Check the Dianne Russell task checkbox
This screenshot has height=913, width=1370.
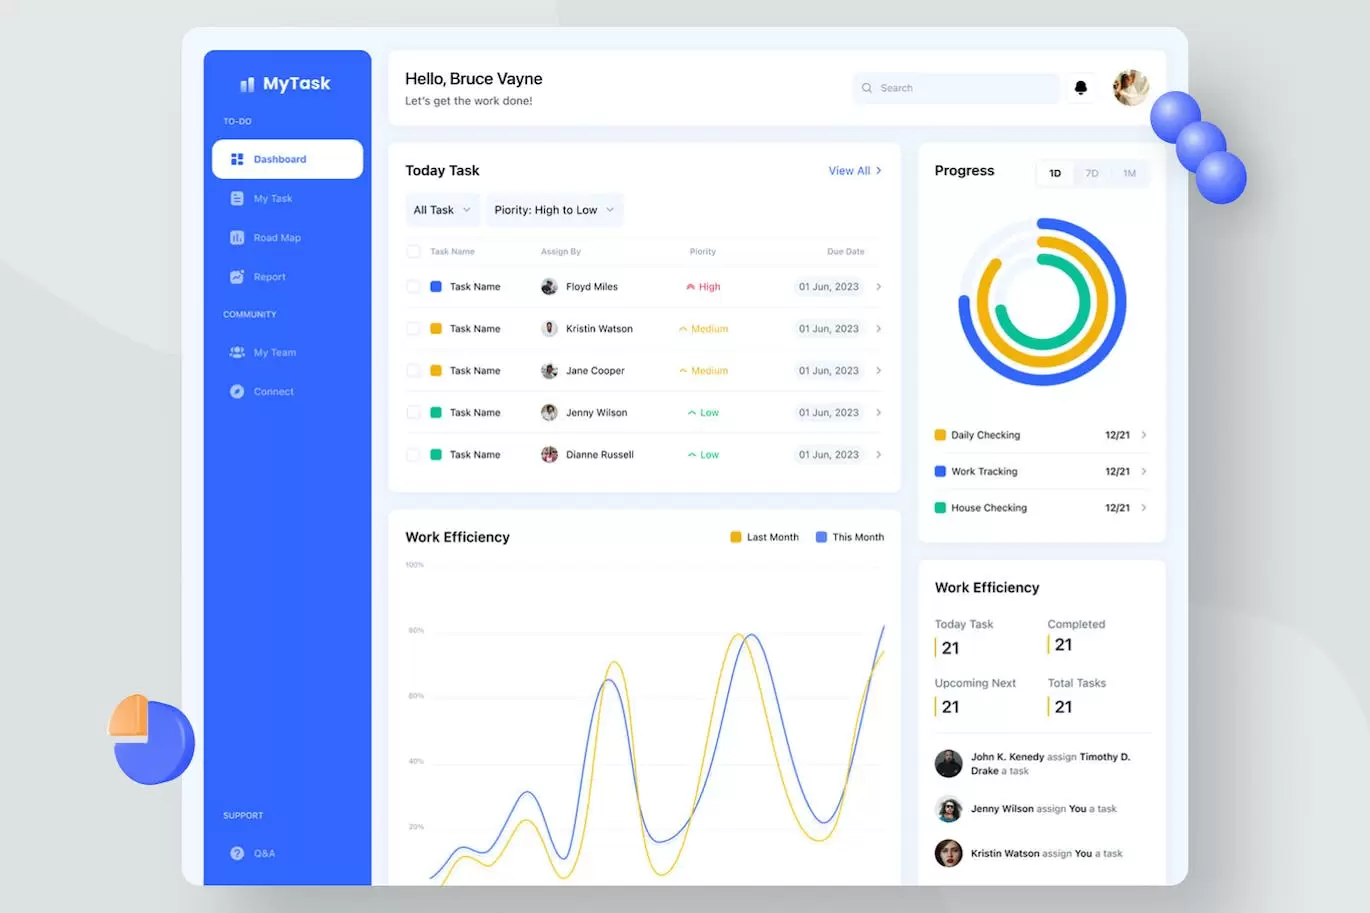tap(413, 455)
